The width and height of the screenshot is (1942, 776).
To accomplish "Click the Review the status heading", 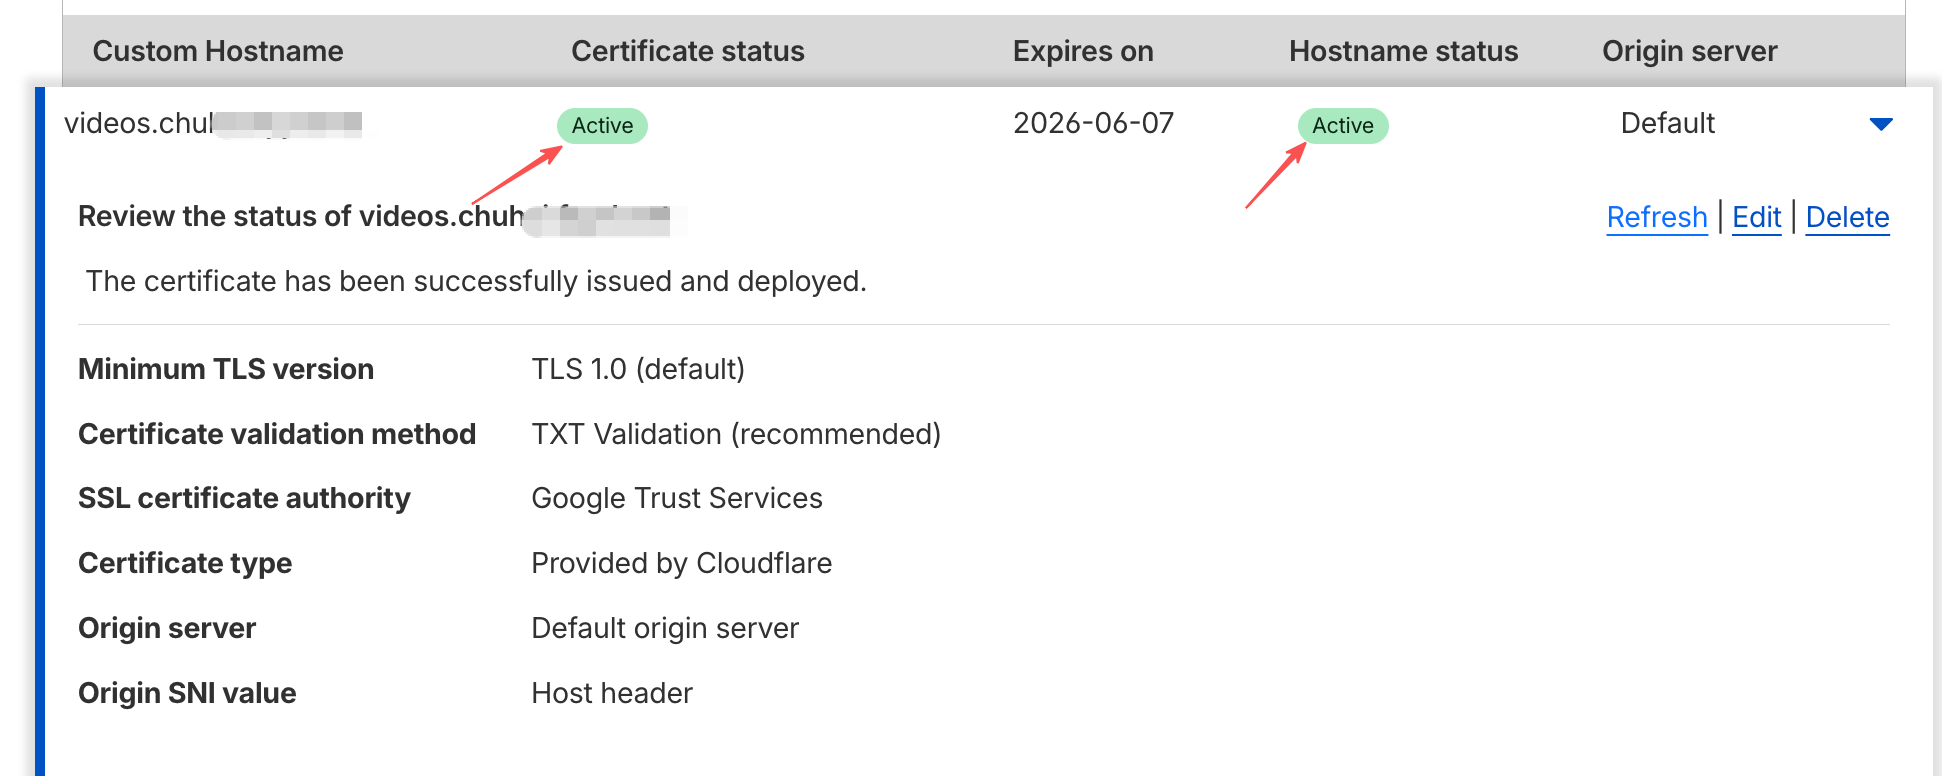I will 374,216.
